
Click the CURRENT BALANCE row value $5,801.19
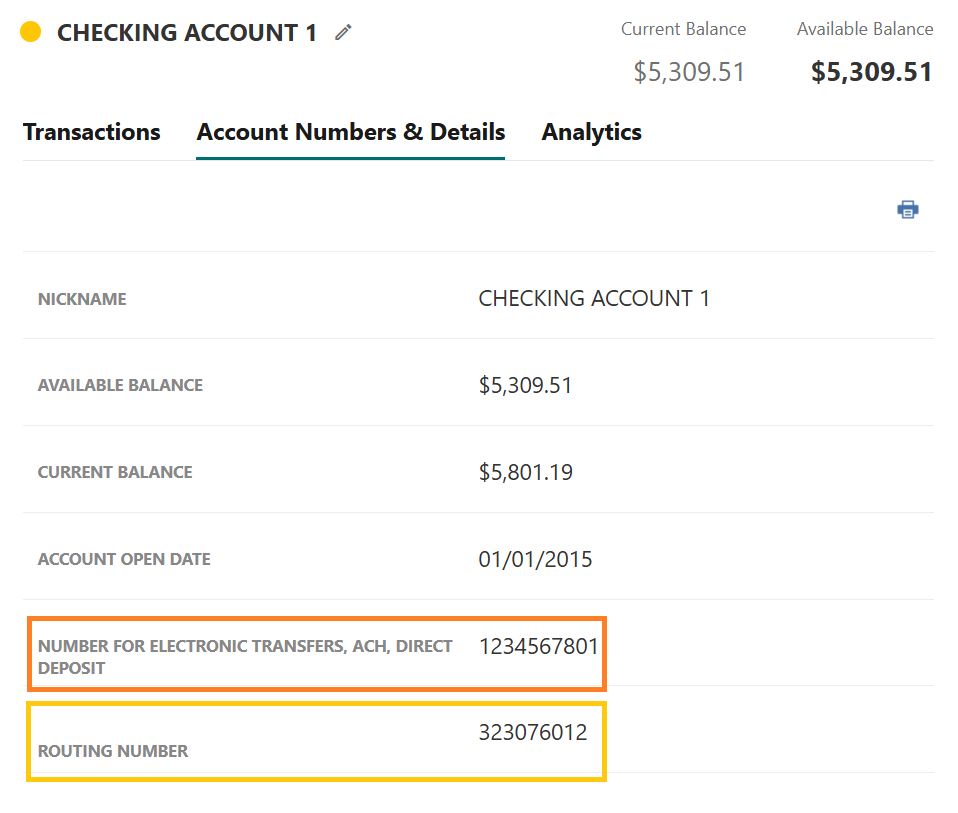pos(525,472)
